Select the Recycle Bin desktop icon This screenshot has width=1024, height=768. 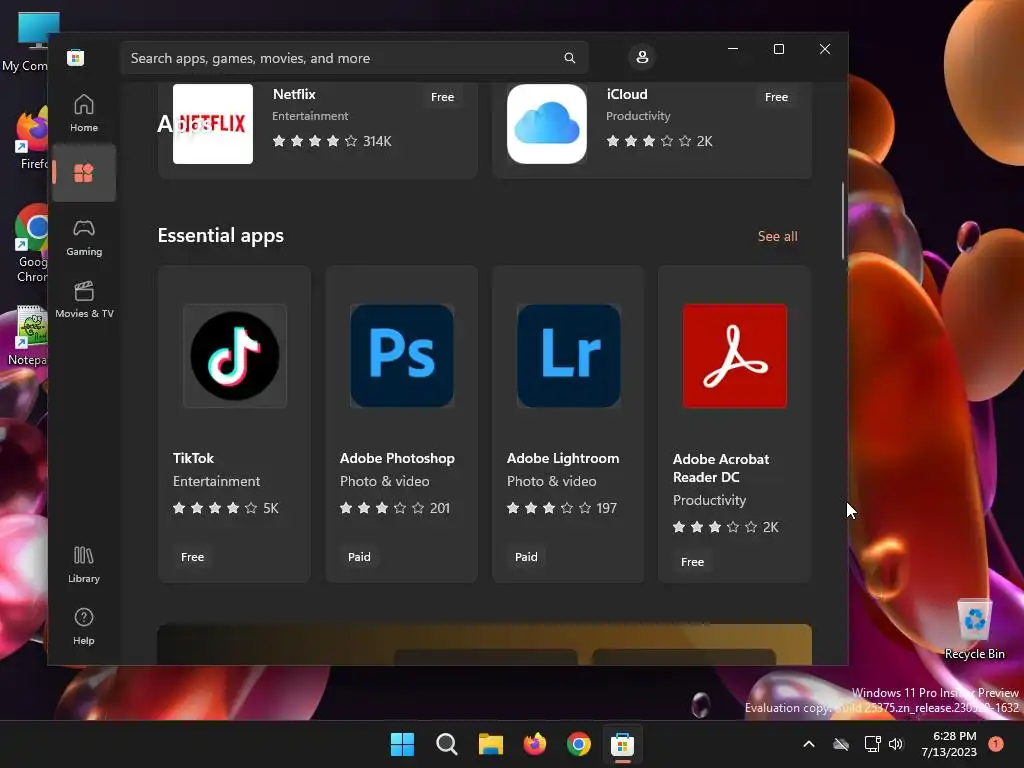click(974, 629)
